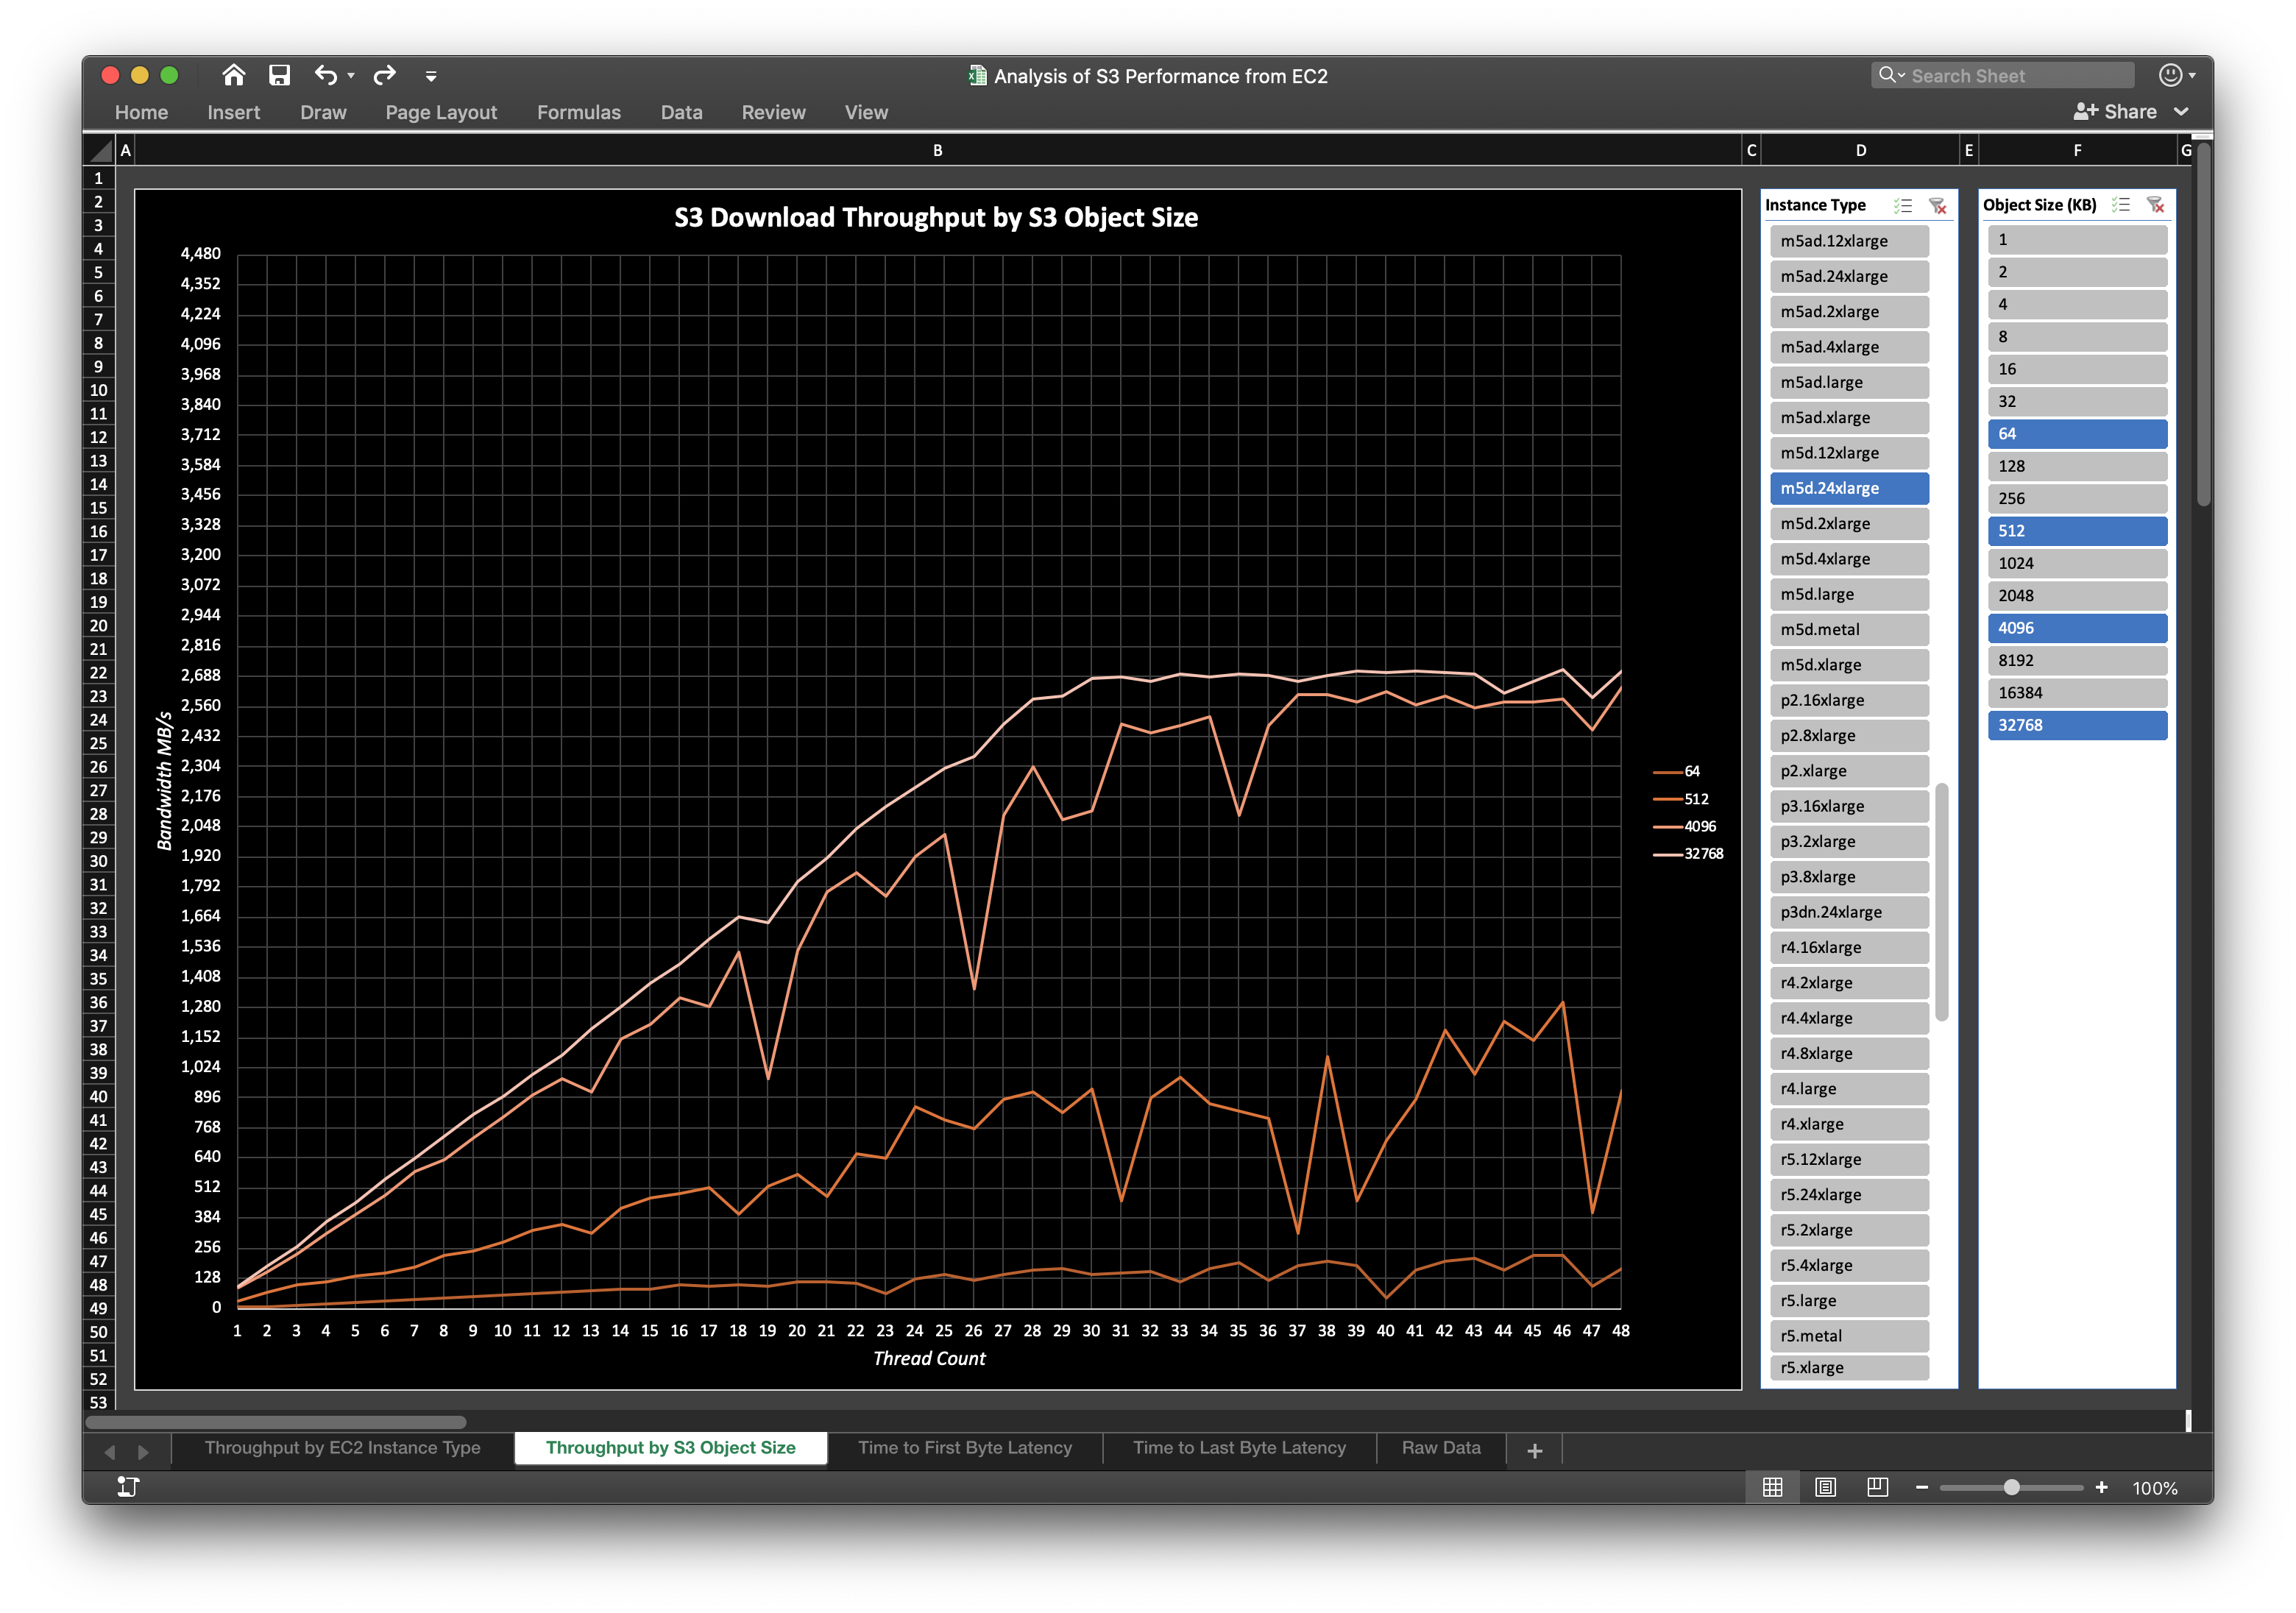Viewport: 2296px width, 1613px height.
Task: Click the Redo arrow icon
Action: click(x=384, y=75)
